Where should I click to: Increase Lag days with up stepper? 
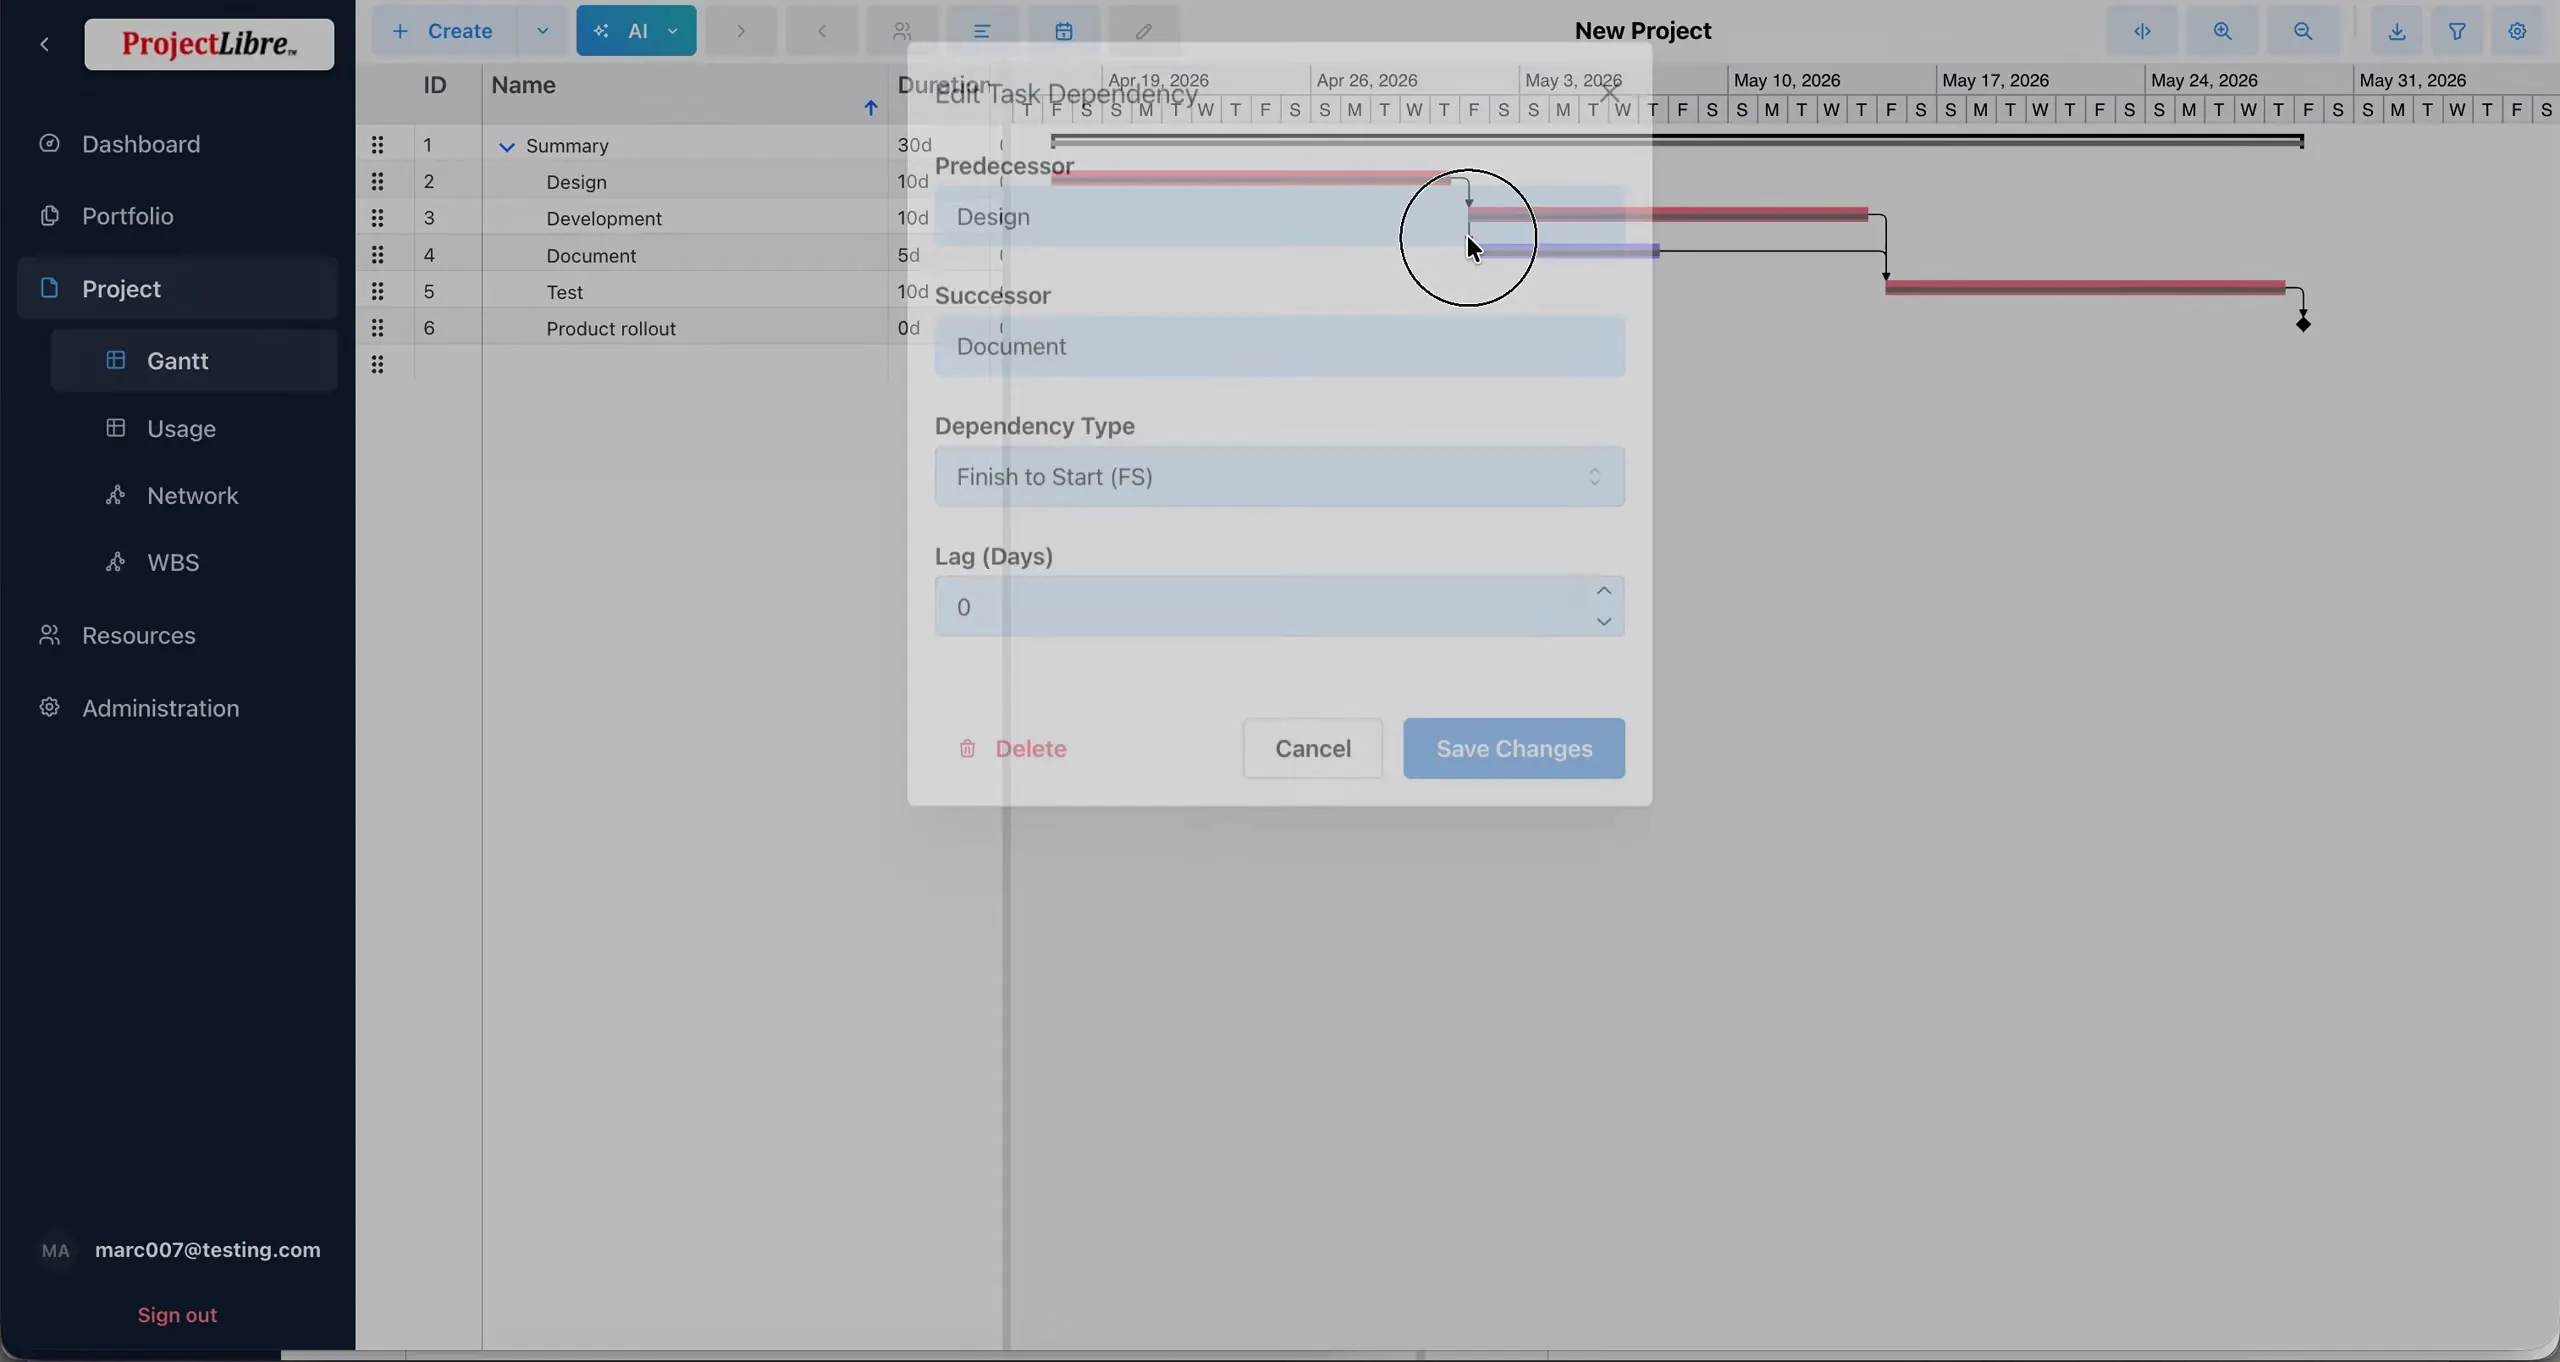coord(1604,591)
